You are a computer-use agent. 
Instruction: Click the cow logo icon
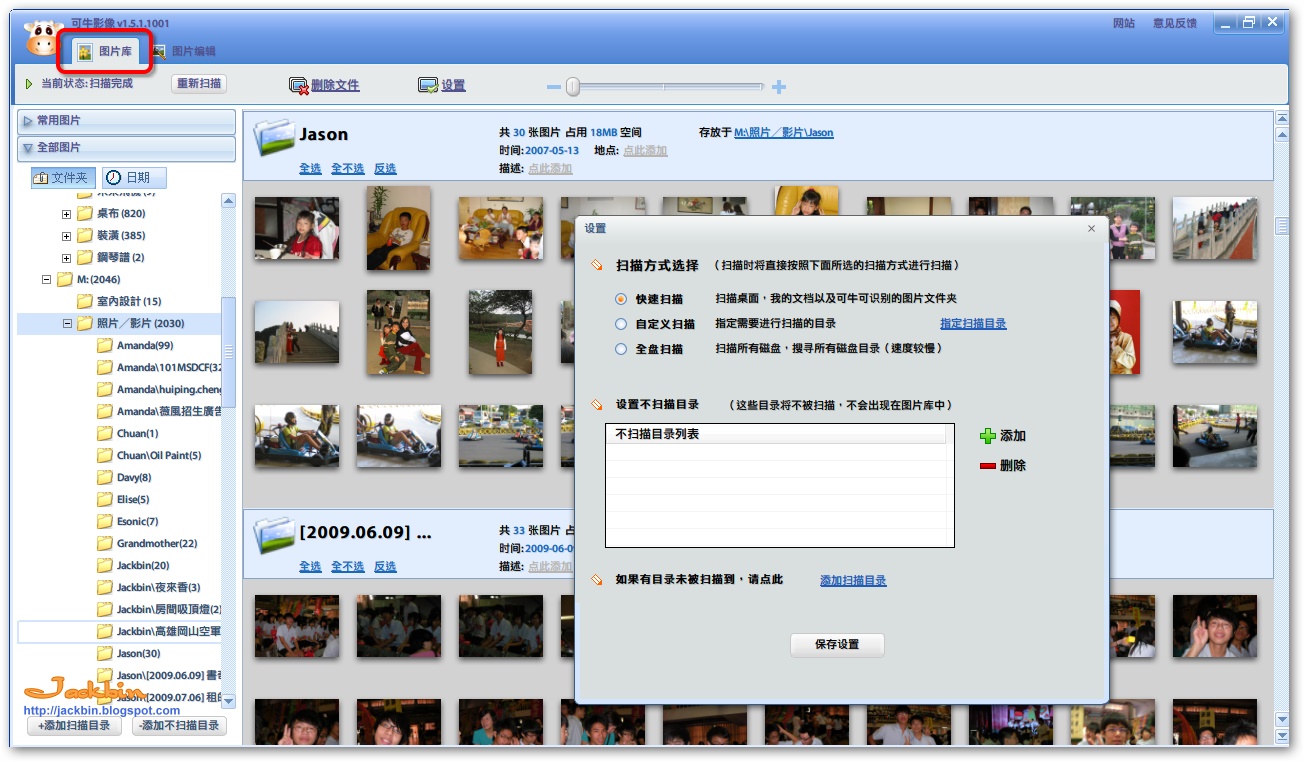tap(43, 39)
